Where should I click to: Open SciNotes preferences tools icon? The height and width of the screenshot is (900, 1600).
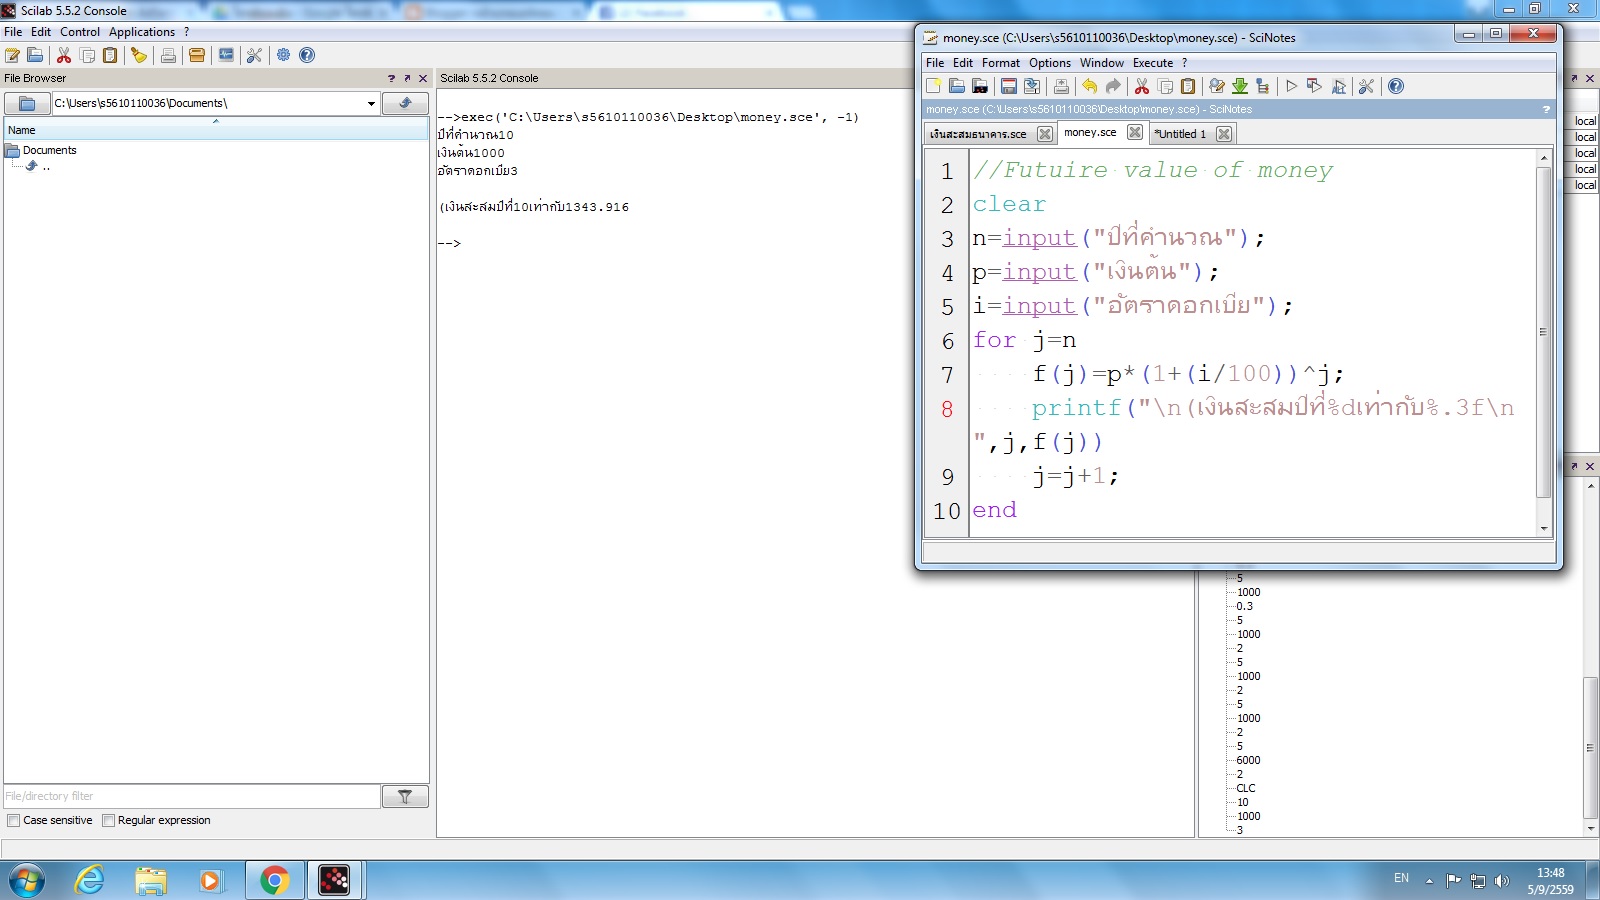(x=1367, y=86)
